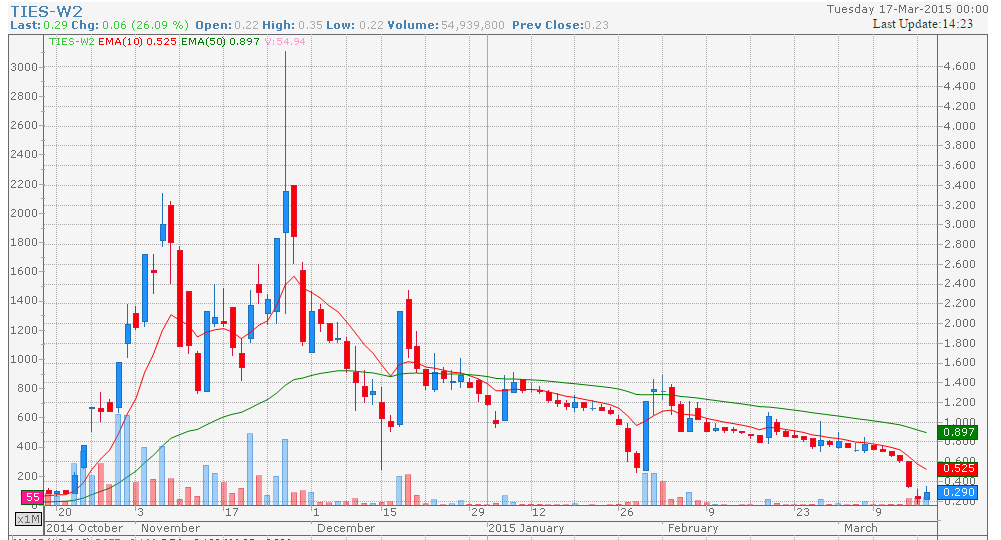Click the 1000 volume axis label
The height and width of the screenshot is (540, 1001).
24,359
